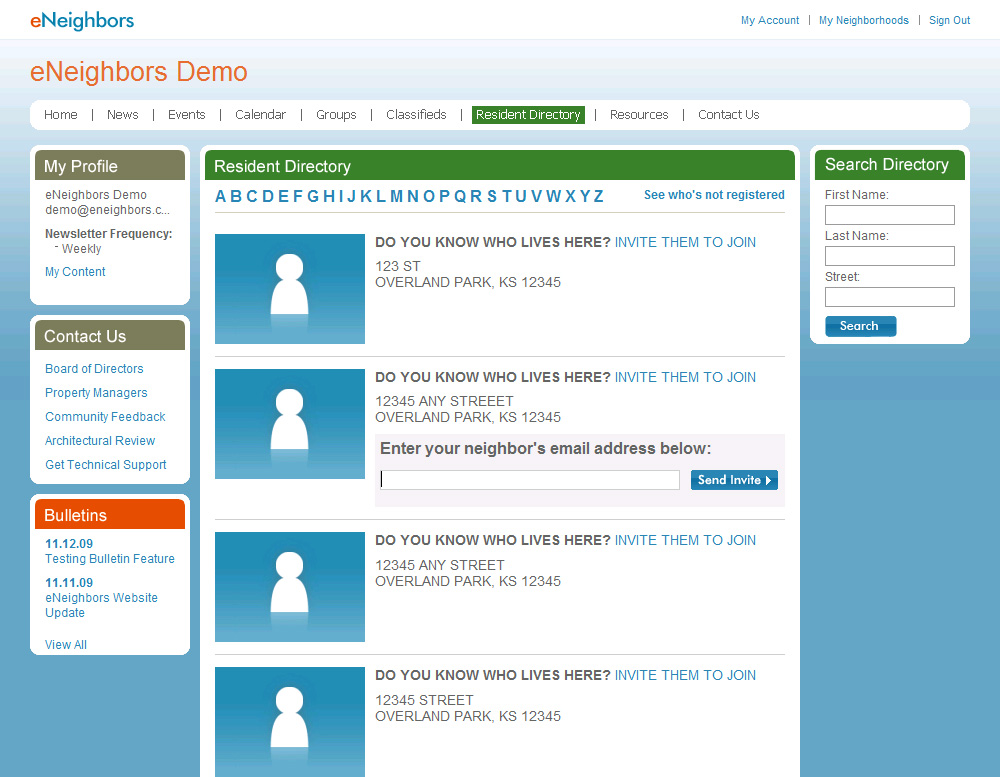Click the Search button

(860, 326)
